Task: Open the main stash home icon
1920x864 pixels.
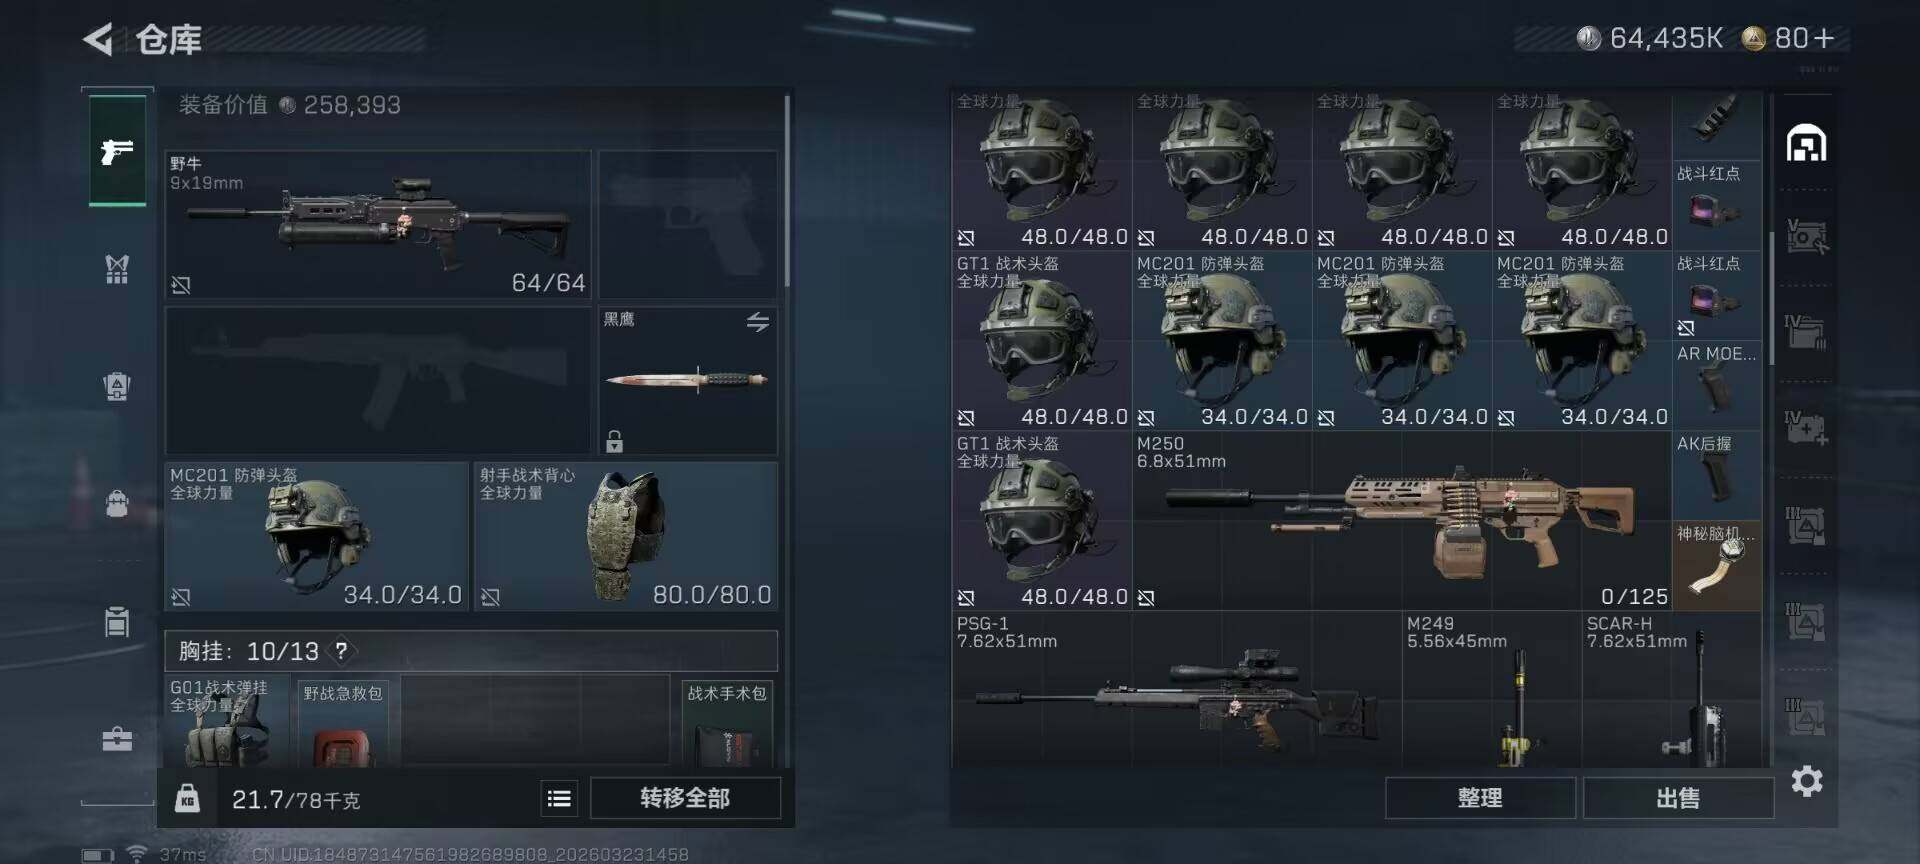Action: tap(1806, 143)
